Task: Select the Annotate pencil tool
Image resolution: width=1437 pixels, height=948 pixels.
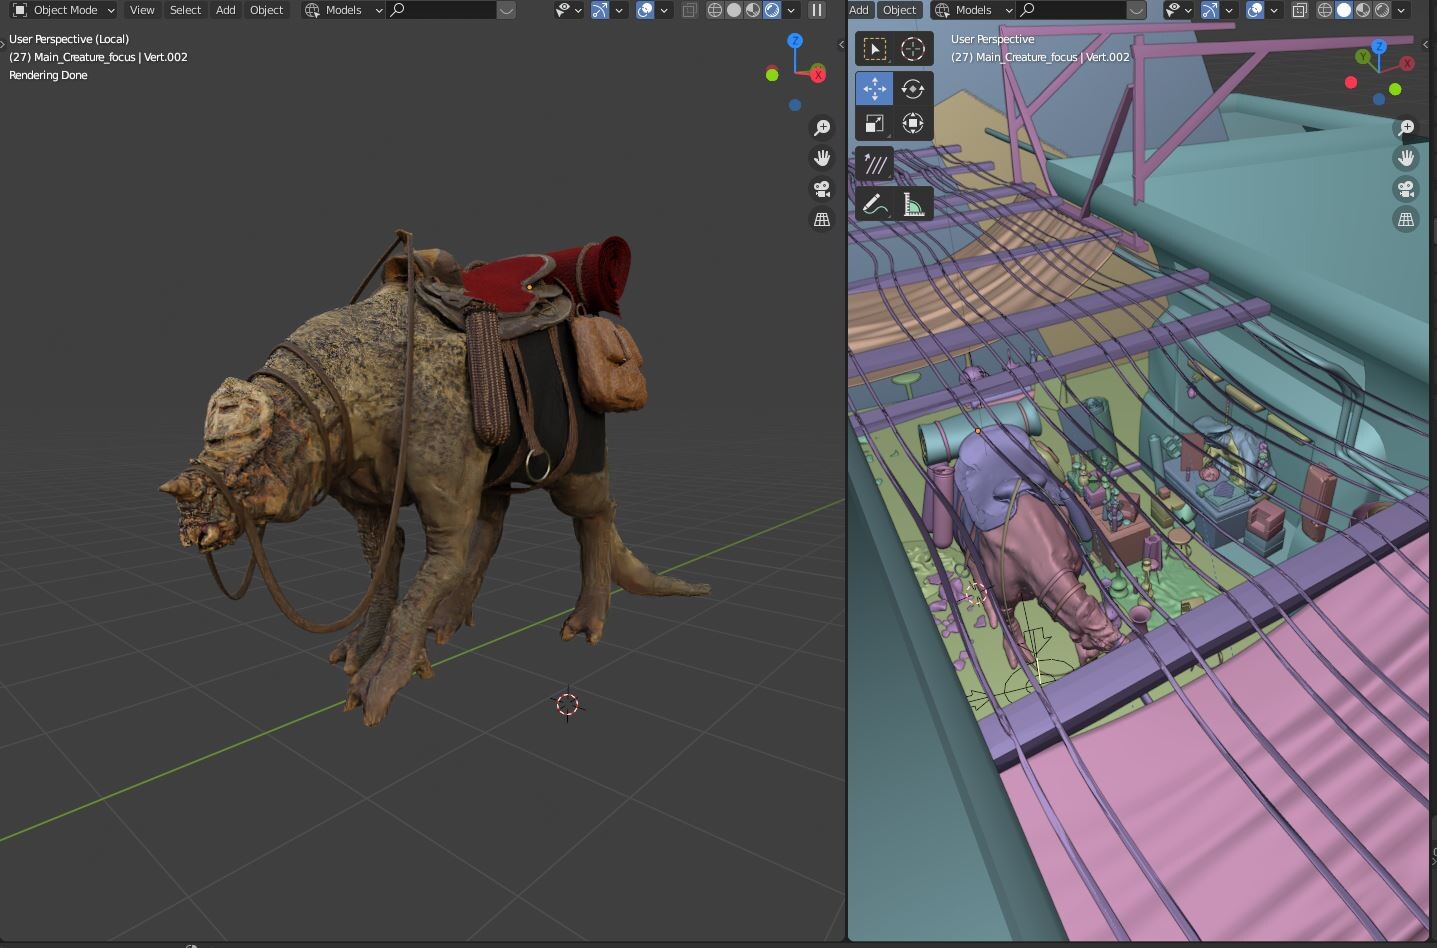Action: [874, 205]
